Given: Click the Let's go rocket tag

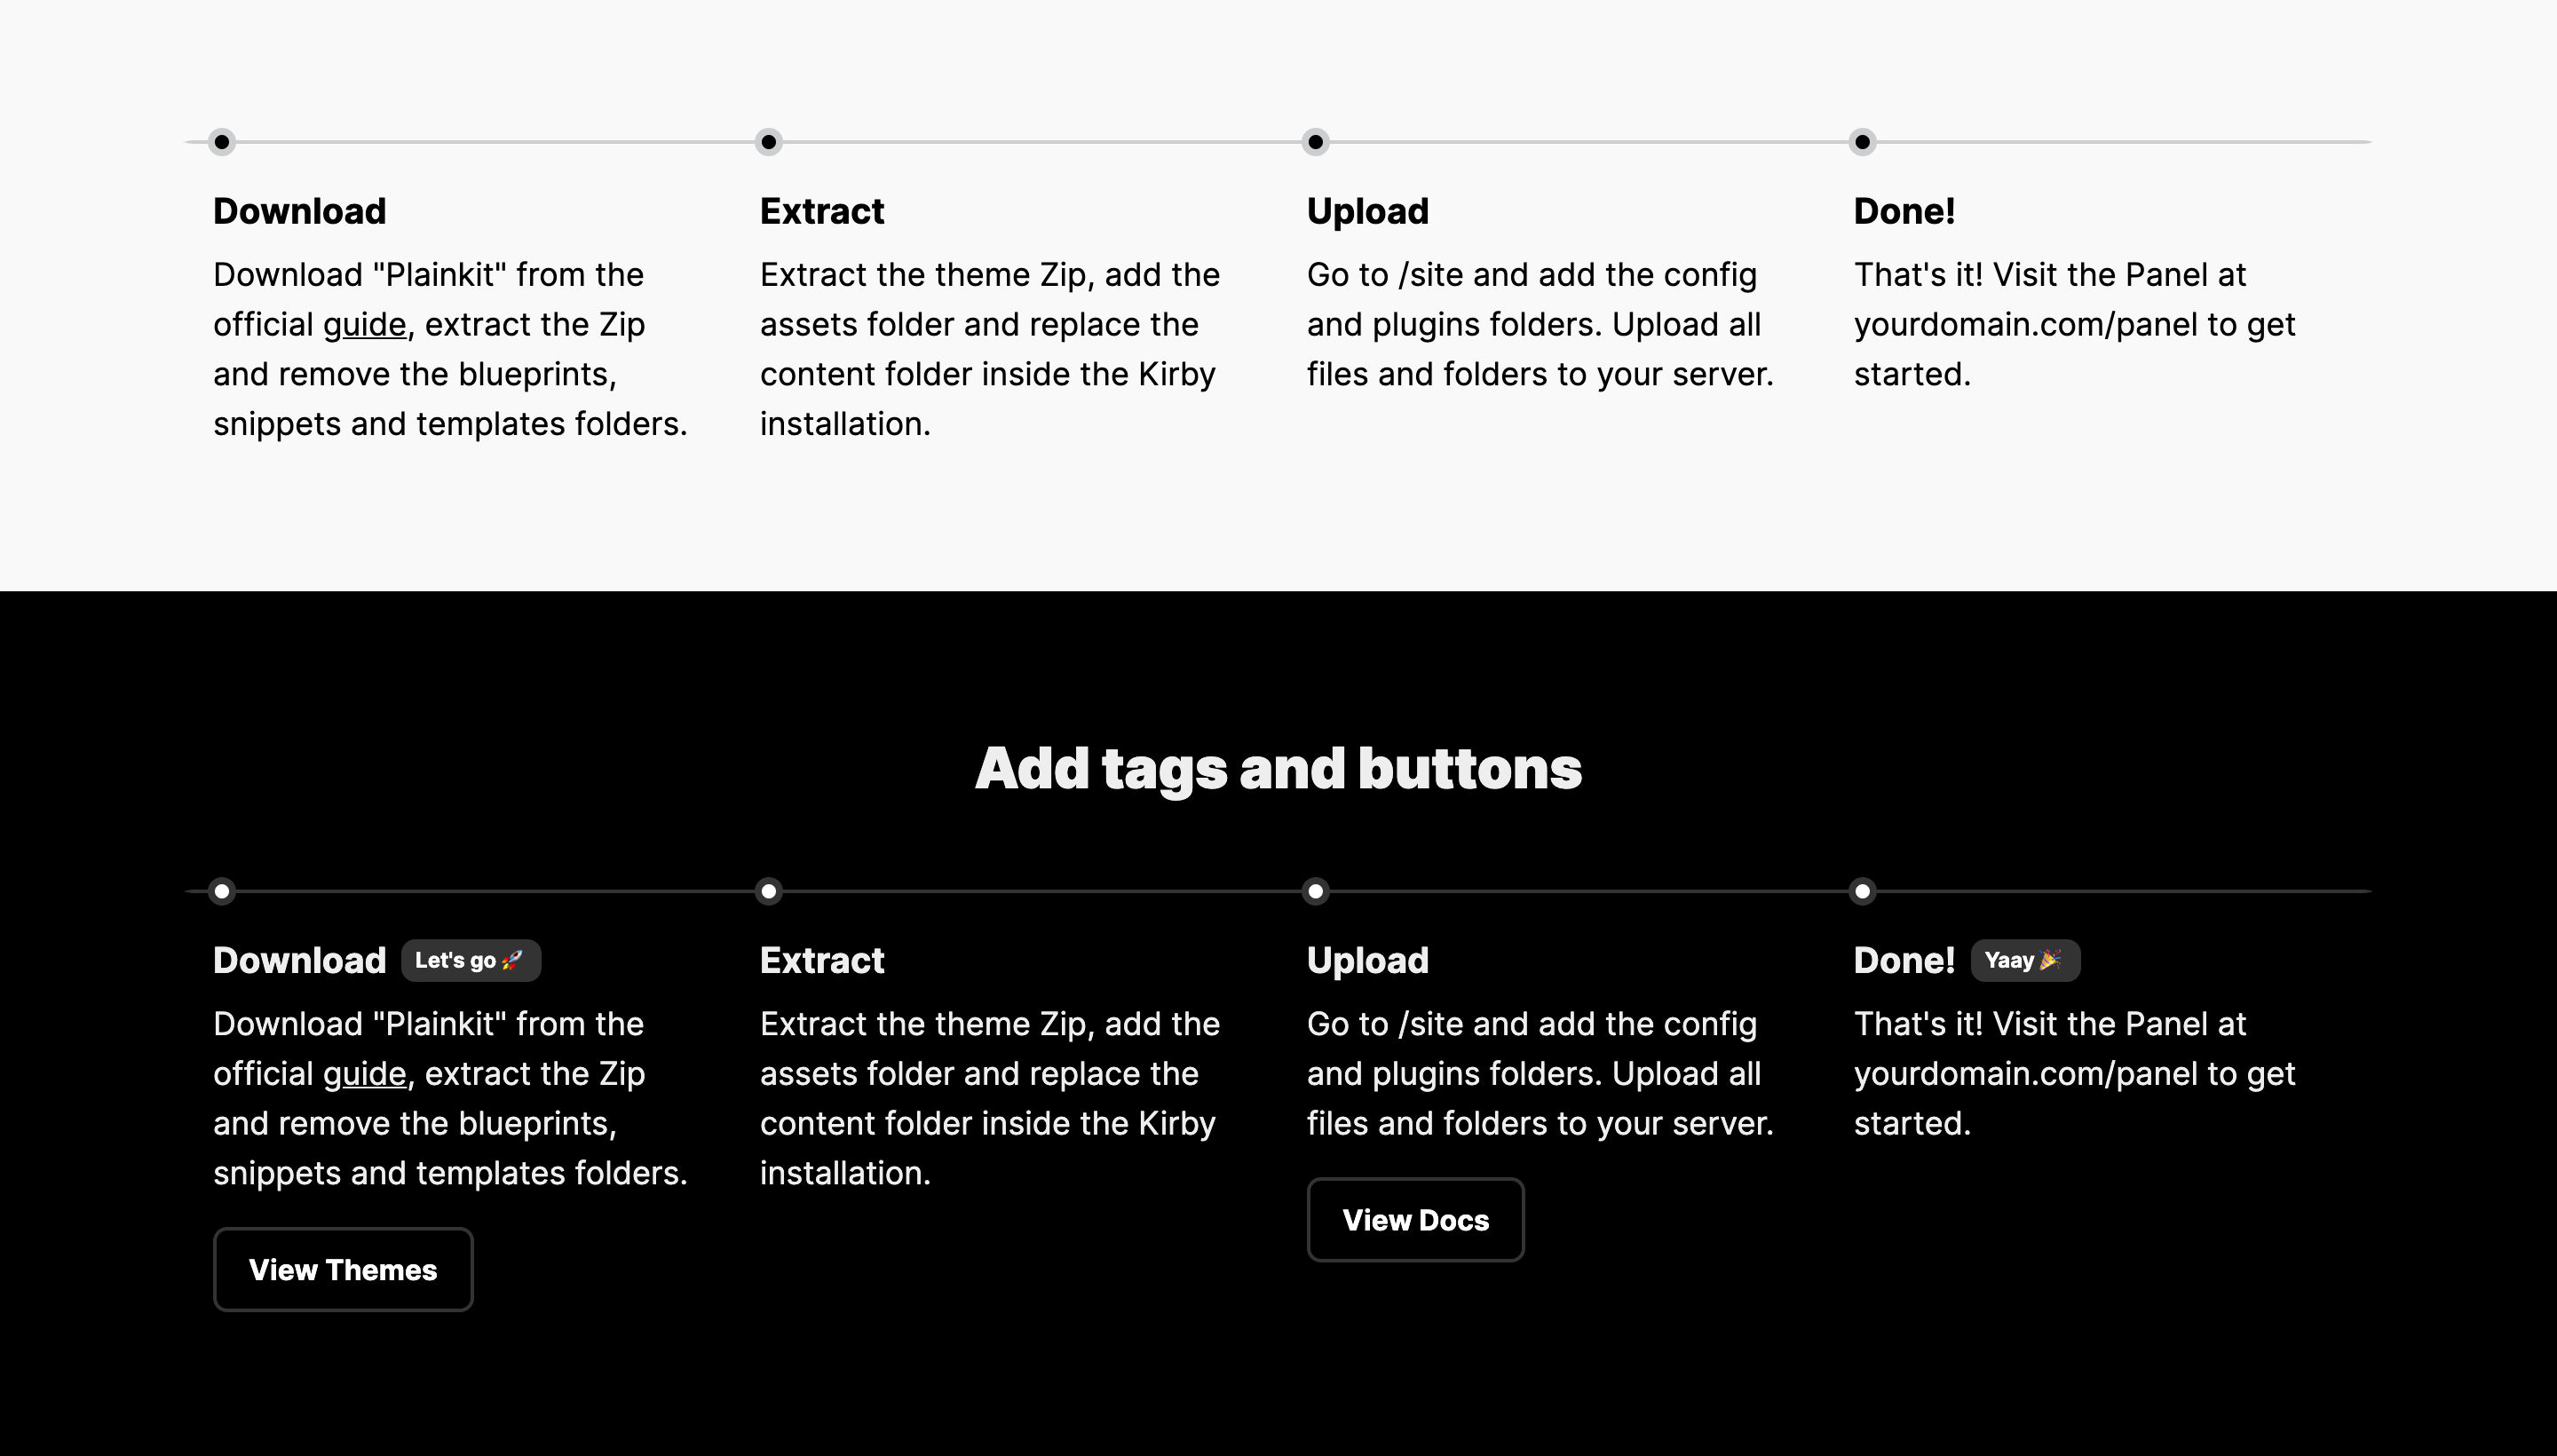Looking at the screenshot, I should (471, 960).
